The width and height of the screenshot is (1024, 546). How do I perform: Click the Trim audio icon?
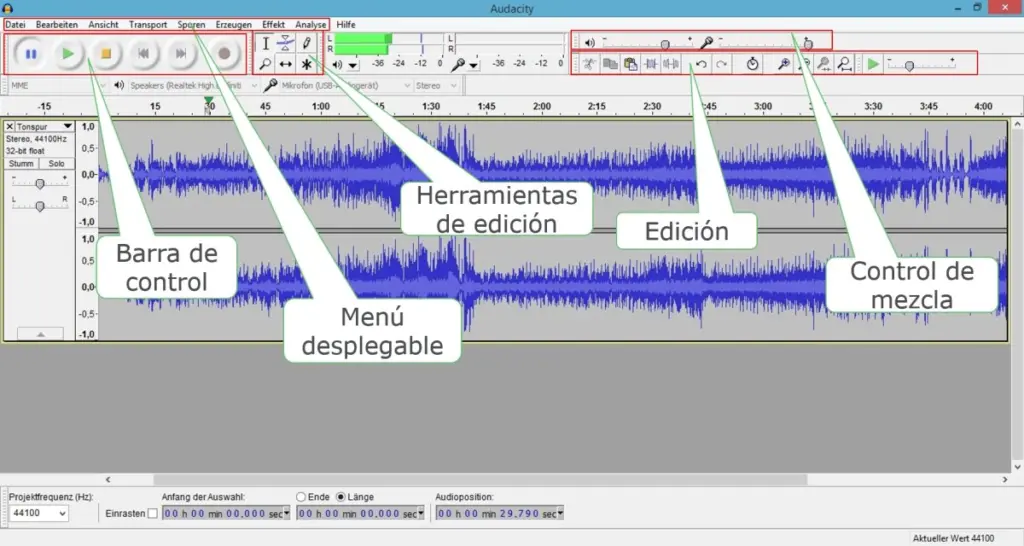(x=650, y=64)
